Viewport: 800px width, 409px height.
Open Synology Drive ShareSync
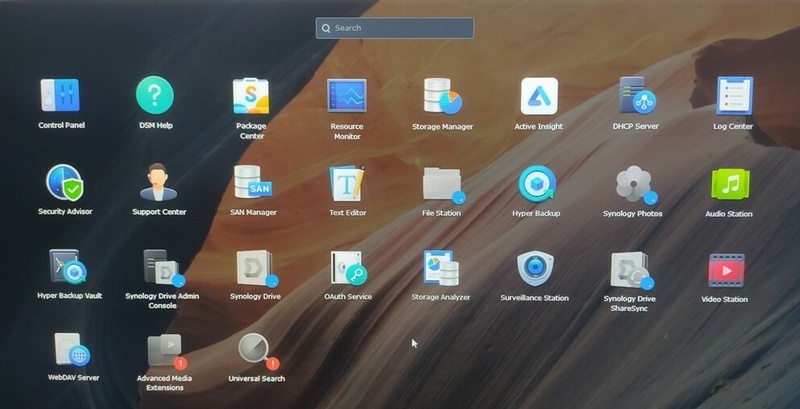(632, 270)
